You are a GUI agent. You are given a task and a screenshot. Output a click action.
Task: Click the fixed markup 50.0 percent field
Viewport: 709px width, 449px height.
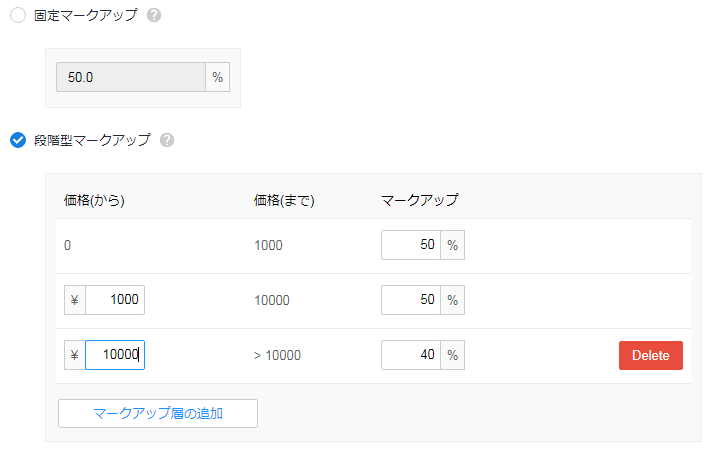[x=131, y=77]
